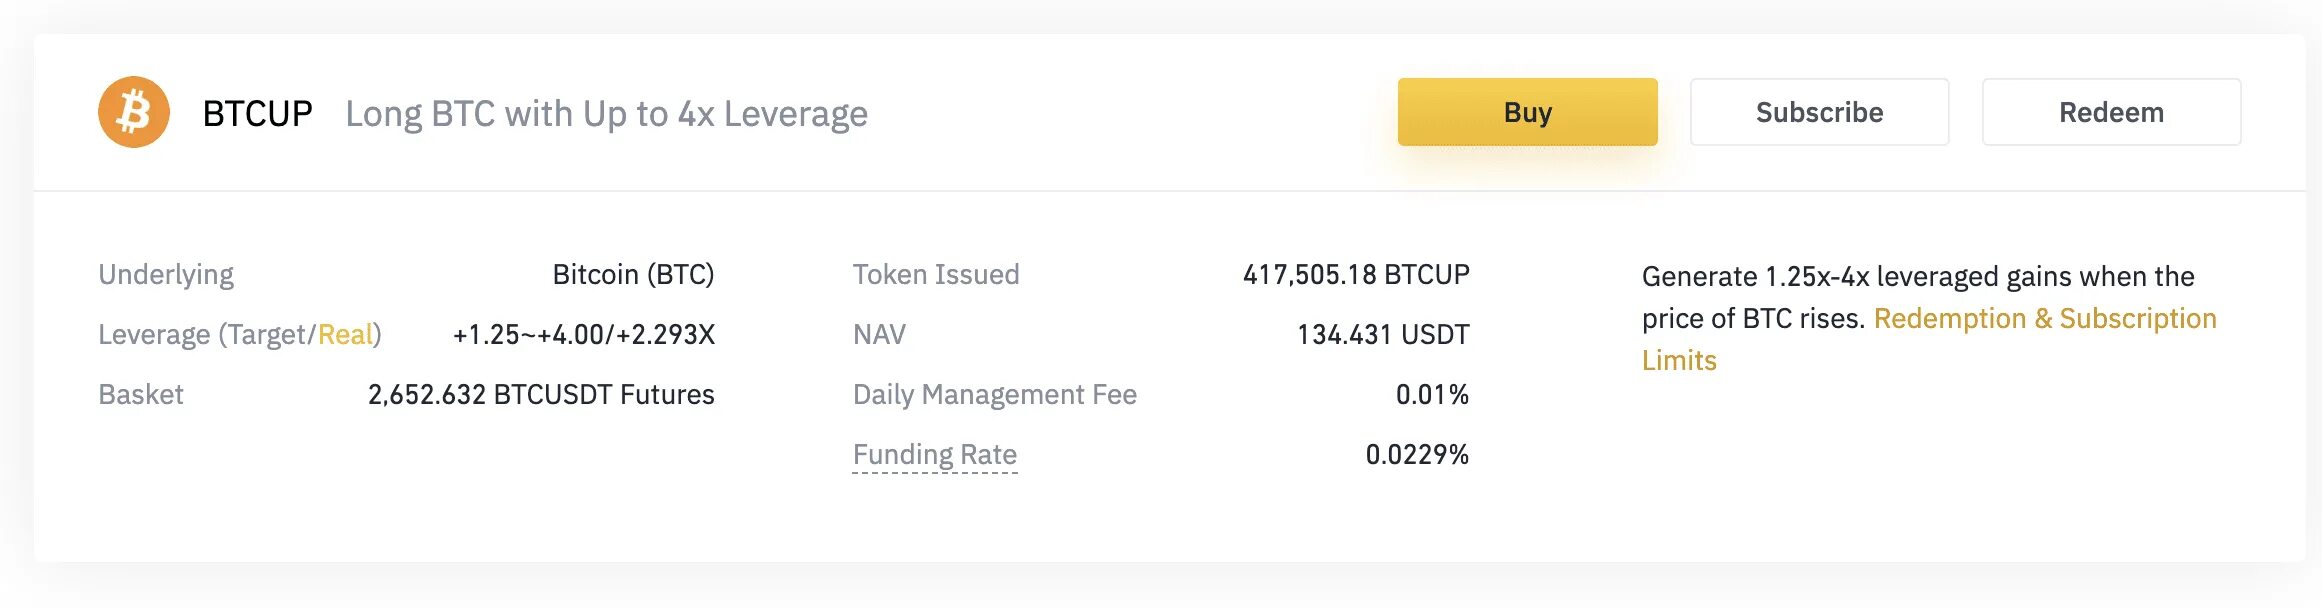
Task: Open Redemption & Subscription Limits link
Action: 2044,319
